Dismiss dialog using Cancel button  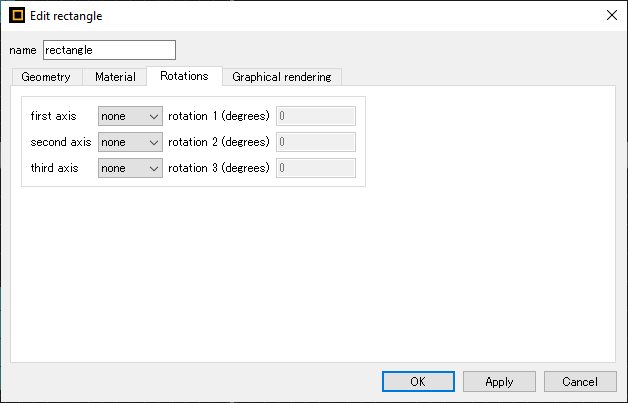click(x=580, y=381)
